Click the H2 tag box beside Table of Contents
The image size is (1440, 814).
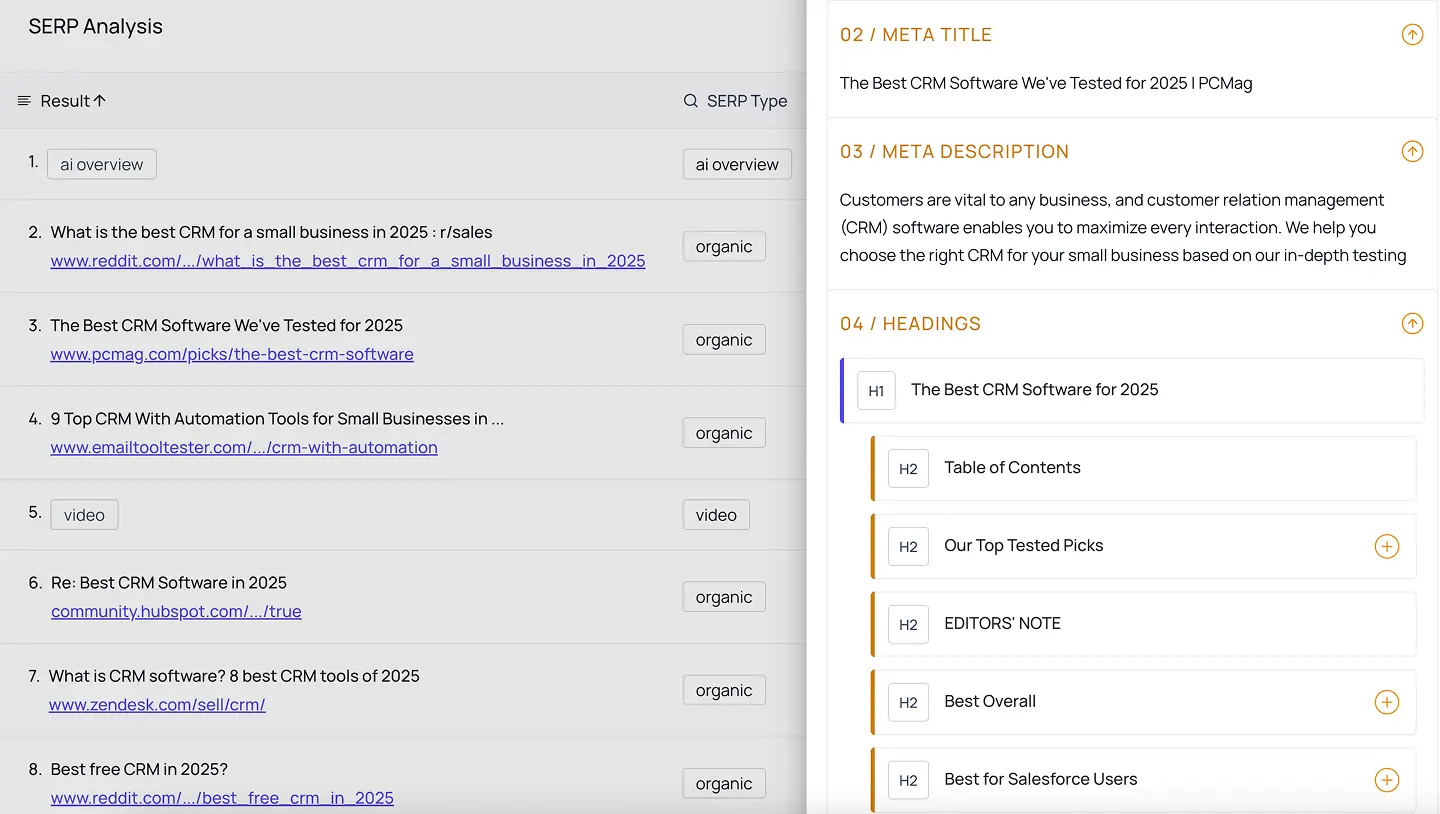(x=908, y=469)
